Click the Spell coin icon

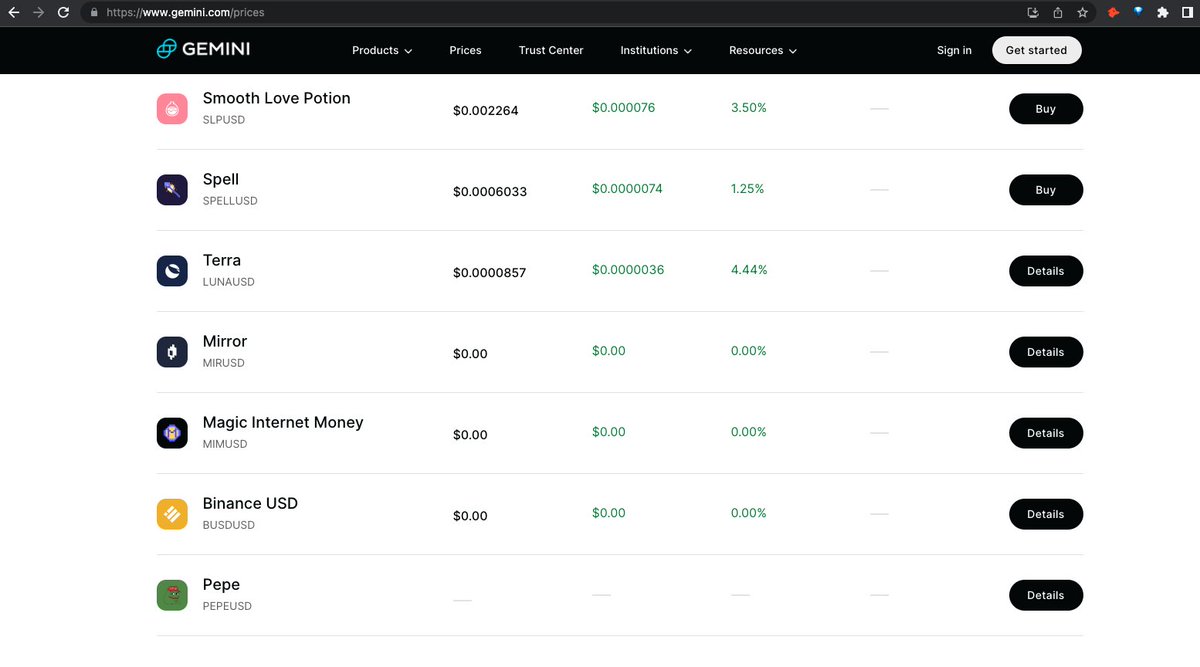click(x=172, y=190)
